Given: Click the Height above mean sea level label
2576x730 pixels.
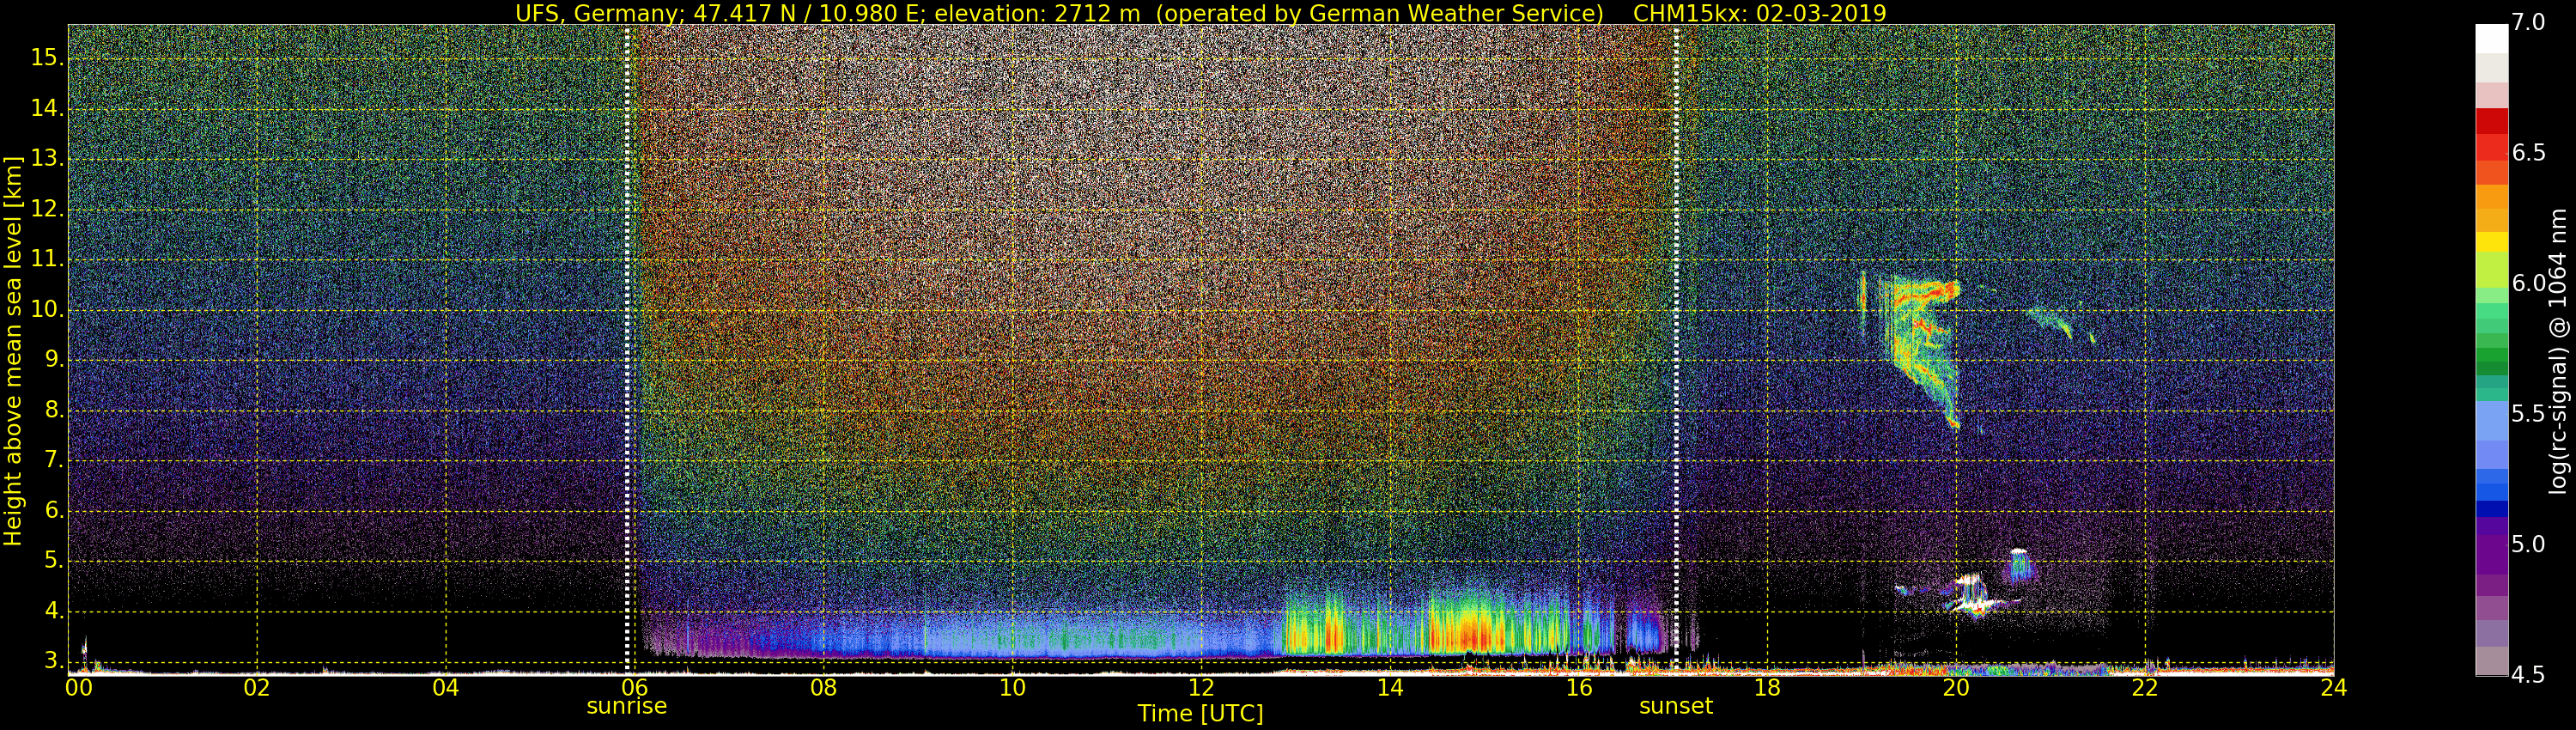Looking at the screenshot, I should [x=13, y=350].
